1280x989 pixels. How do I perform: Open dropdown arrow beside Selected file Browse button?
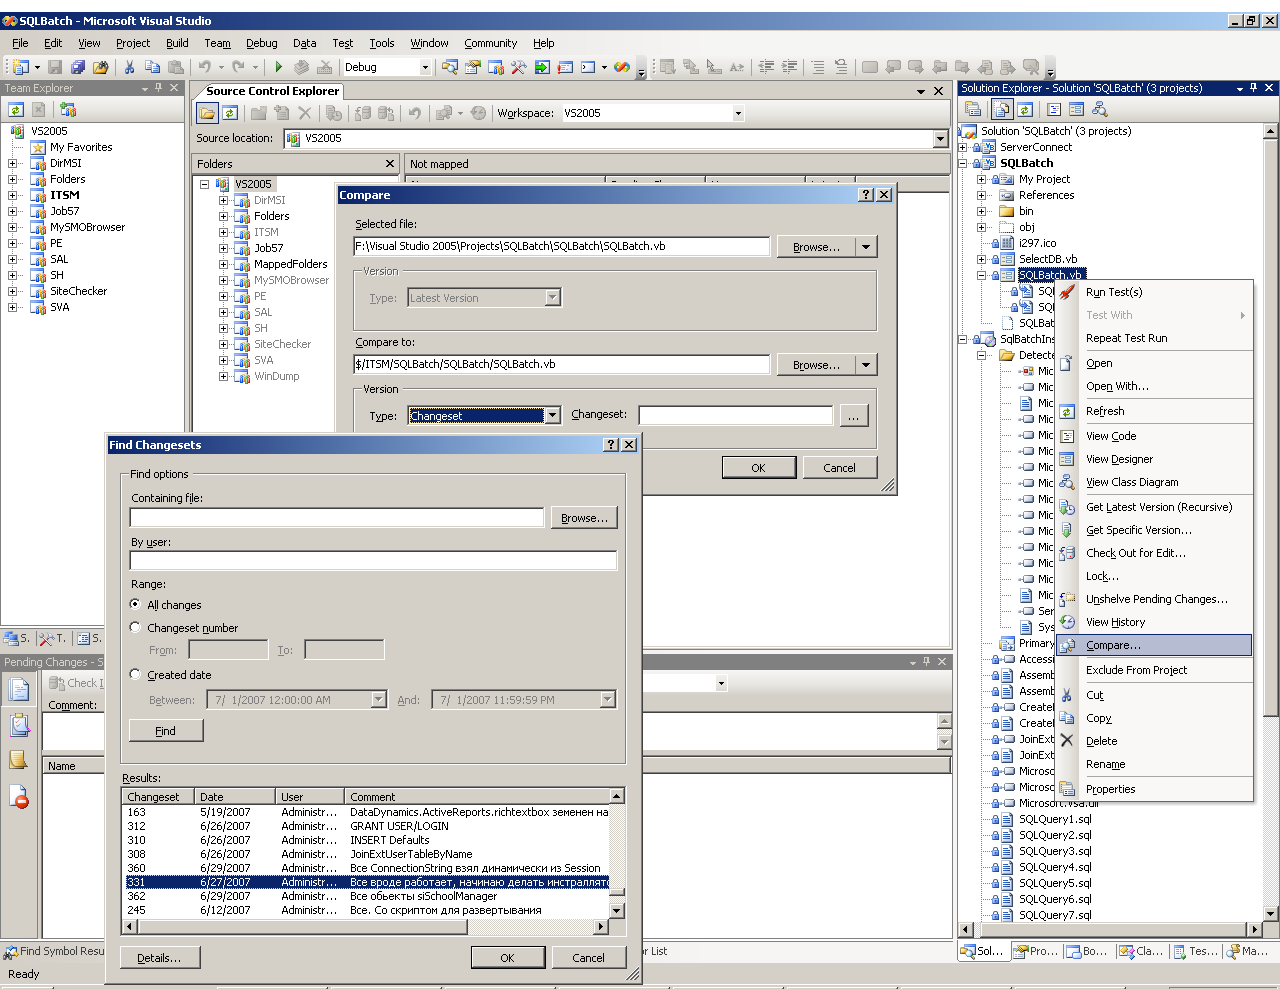(x=866, y=246)
